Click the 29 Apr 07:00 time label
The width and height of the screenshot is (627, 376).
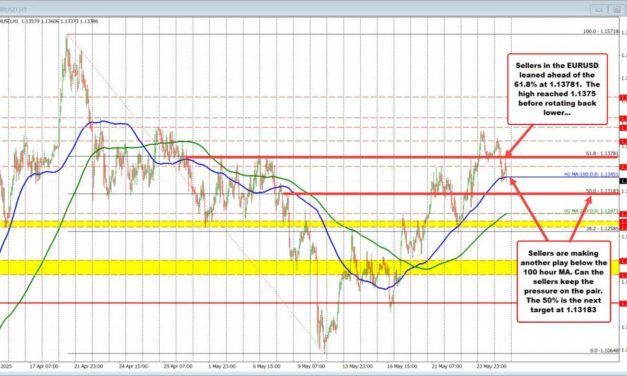(178, 366)
